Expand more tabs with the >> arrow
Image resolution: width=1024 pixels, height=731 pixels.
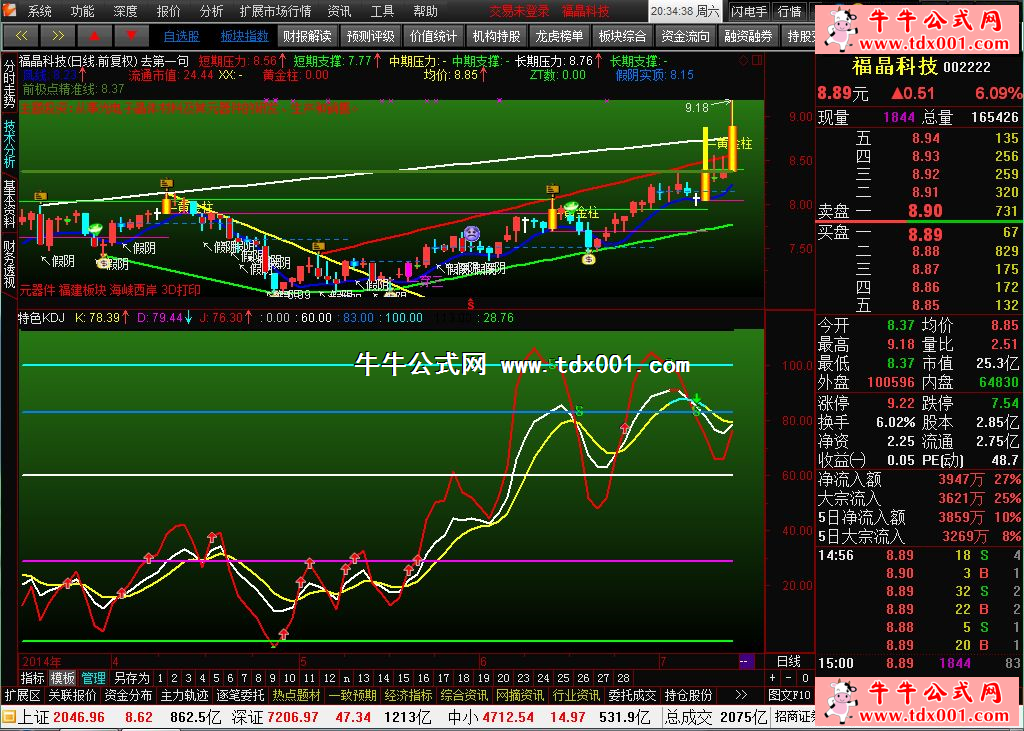tap(741, 695)
